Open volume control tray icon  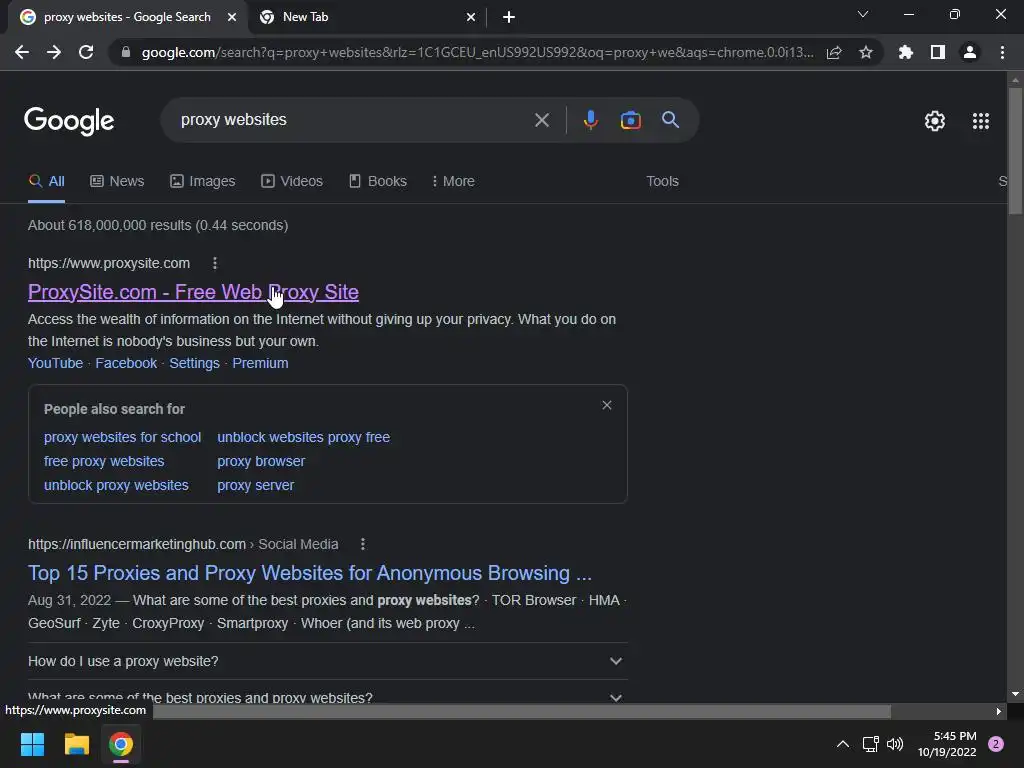[x=895, y=744]
